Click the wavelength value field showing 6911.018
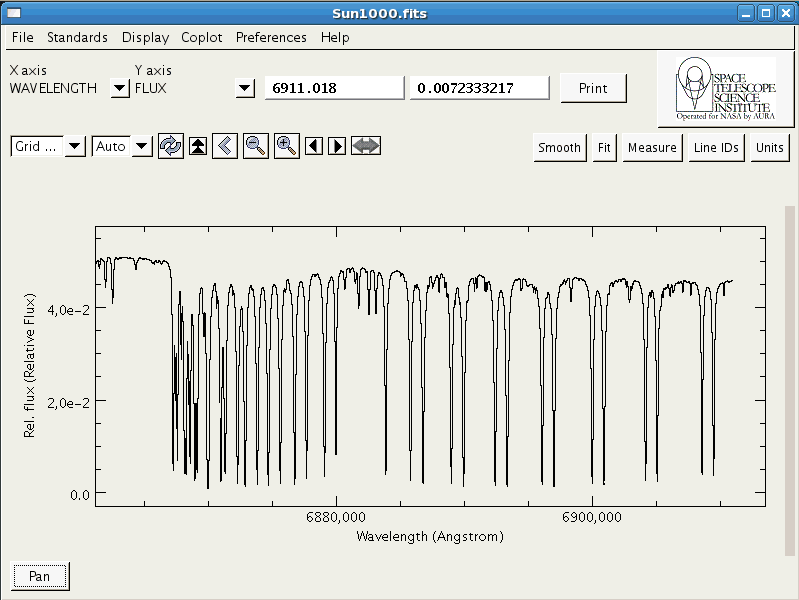 [x=332, y=88]
